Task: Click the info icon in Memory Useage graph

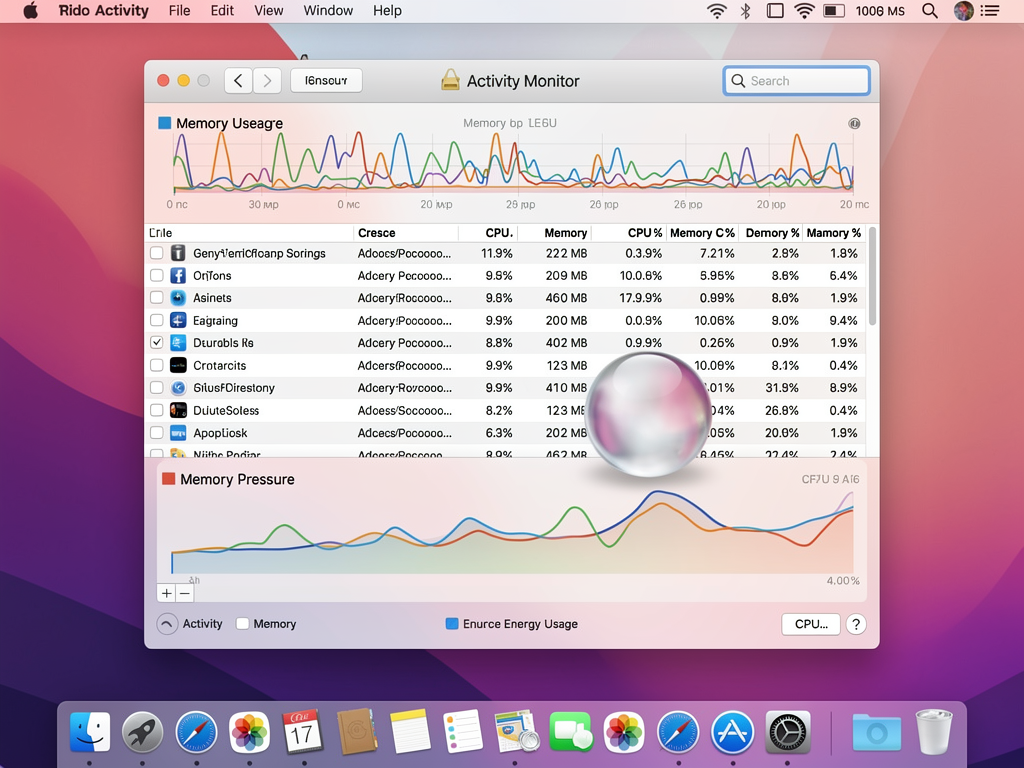Action: 854,123
